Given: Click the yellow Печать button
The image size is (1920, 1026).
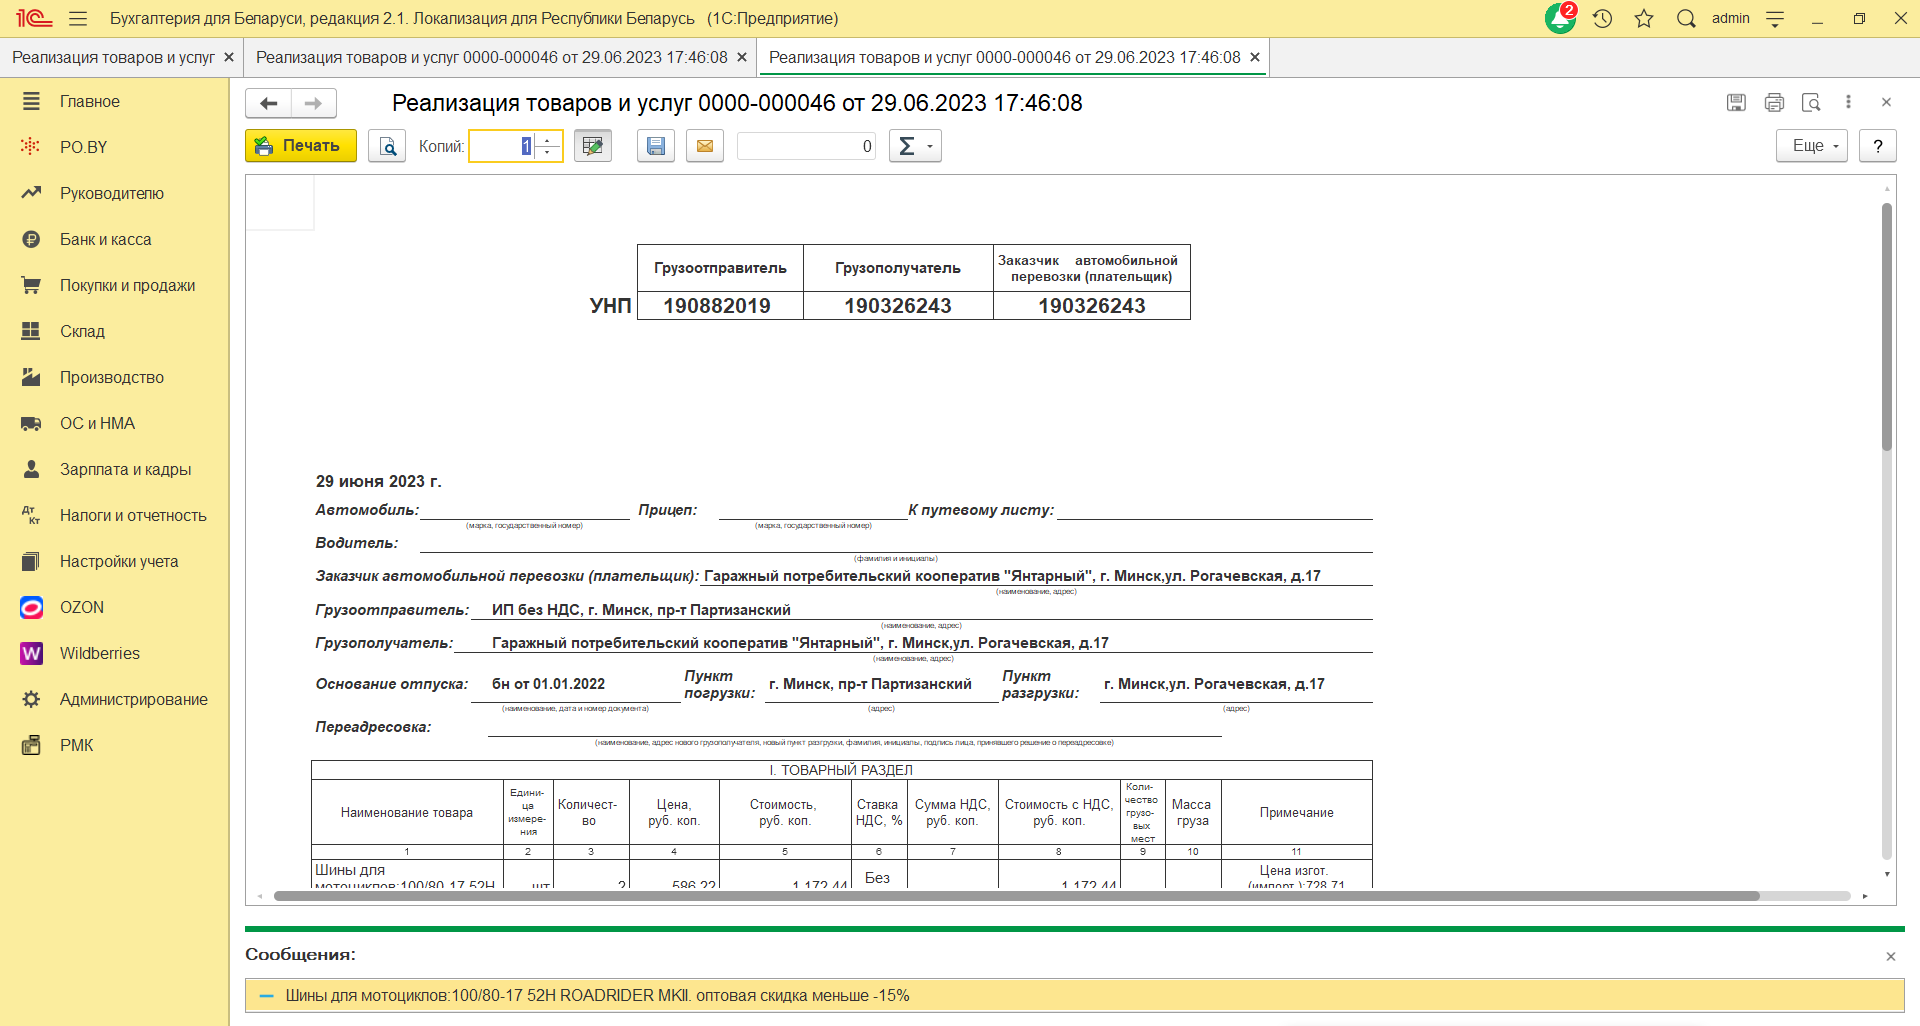Looking at the screenshot, I should coord(301,146).
